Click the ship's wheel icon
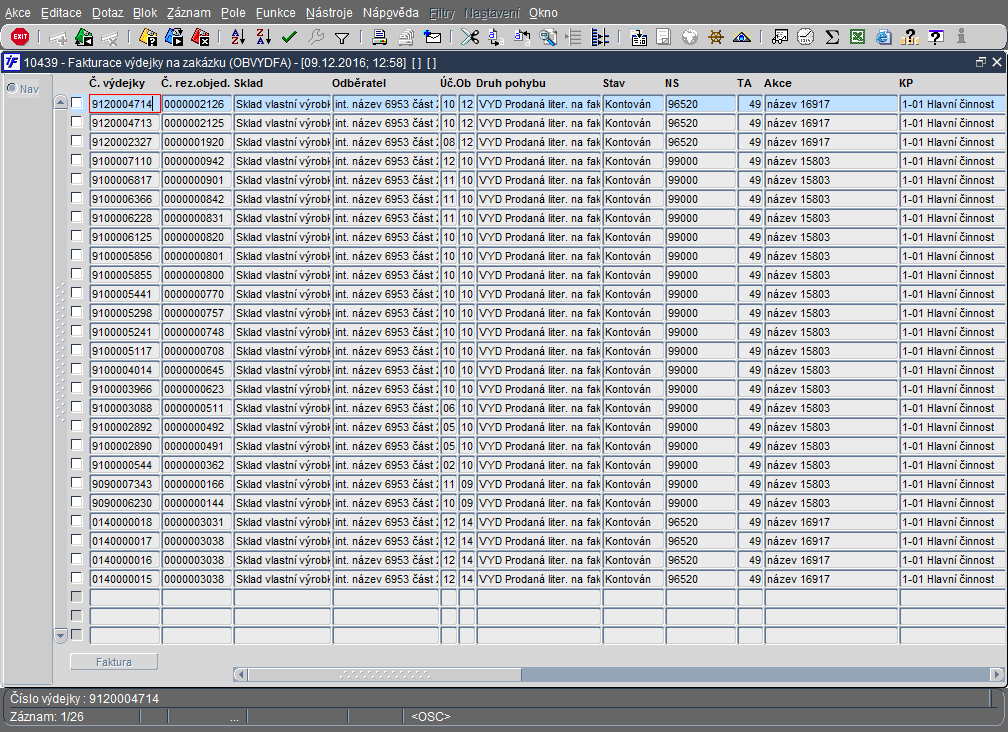Image resolution: width=1008 pixels, height=732 pixels. click(x=716, y=37)
